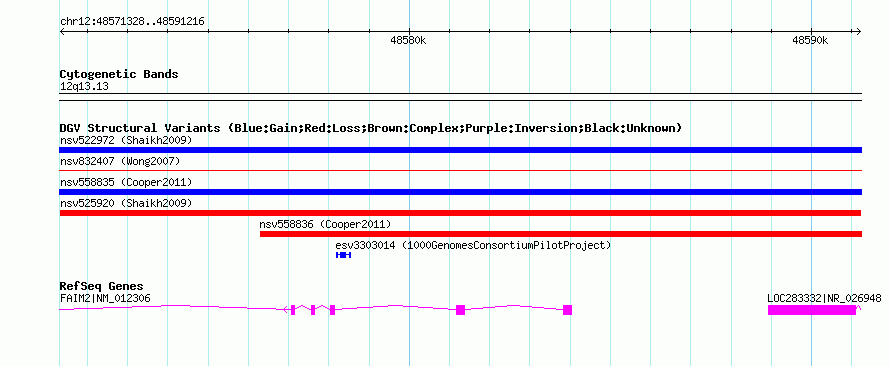Open nsv832407 (Wong2007) label
This screenshot has height=366, width=890.
pyautogui.click(x=120, y=161)
